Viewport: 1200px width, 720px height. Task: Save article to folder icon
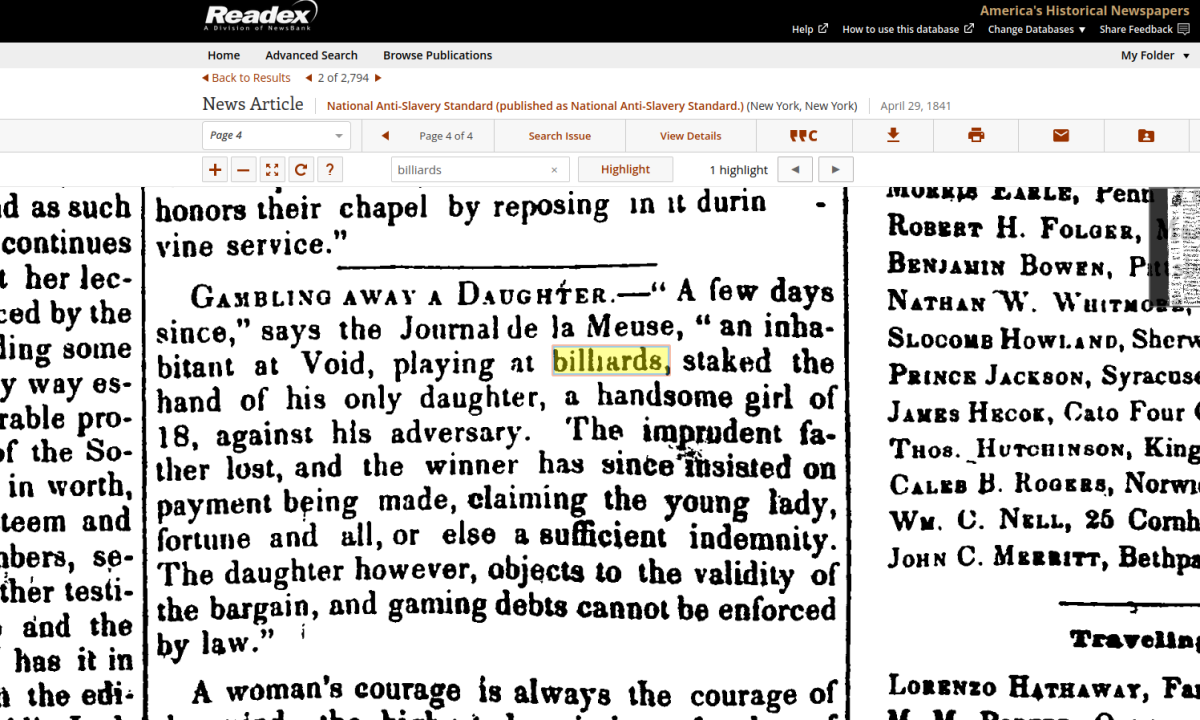[x=1146, y=136]
